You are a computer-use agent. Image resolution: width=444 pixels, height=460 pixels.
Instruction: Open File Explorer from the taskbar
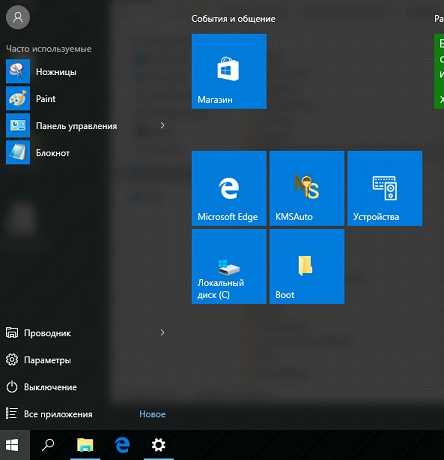point(85,445)
